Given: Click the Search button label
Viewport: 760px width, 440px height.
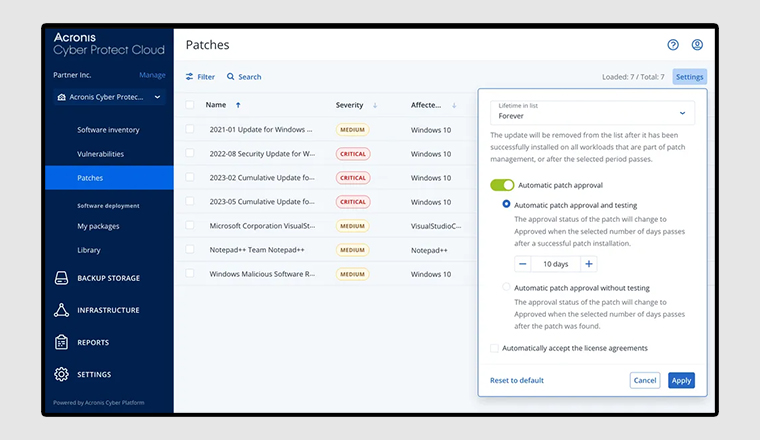Looking at the screenshot, I should (250, 77).
